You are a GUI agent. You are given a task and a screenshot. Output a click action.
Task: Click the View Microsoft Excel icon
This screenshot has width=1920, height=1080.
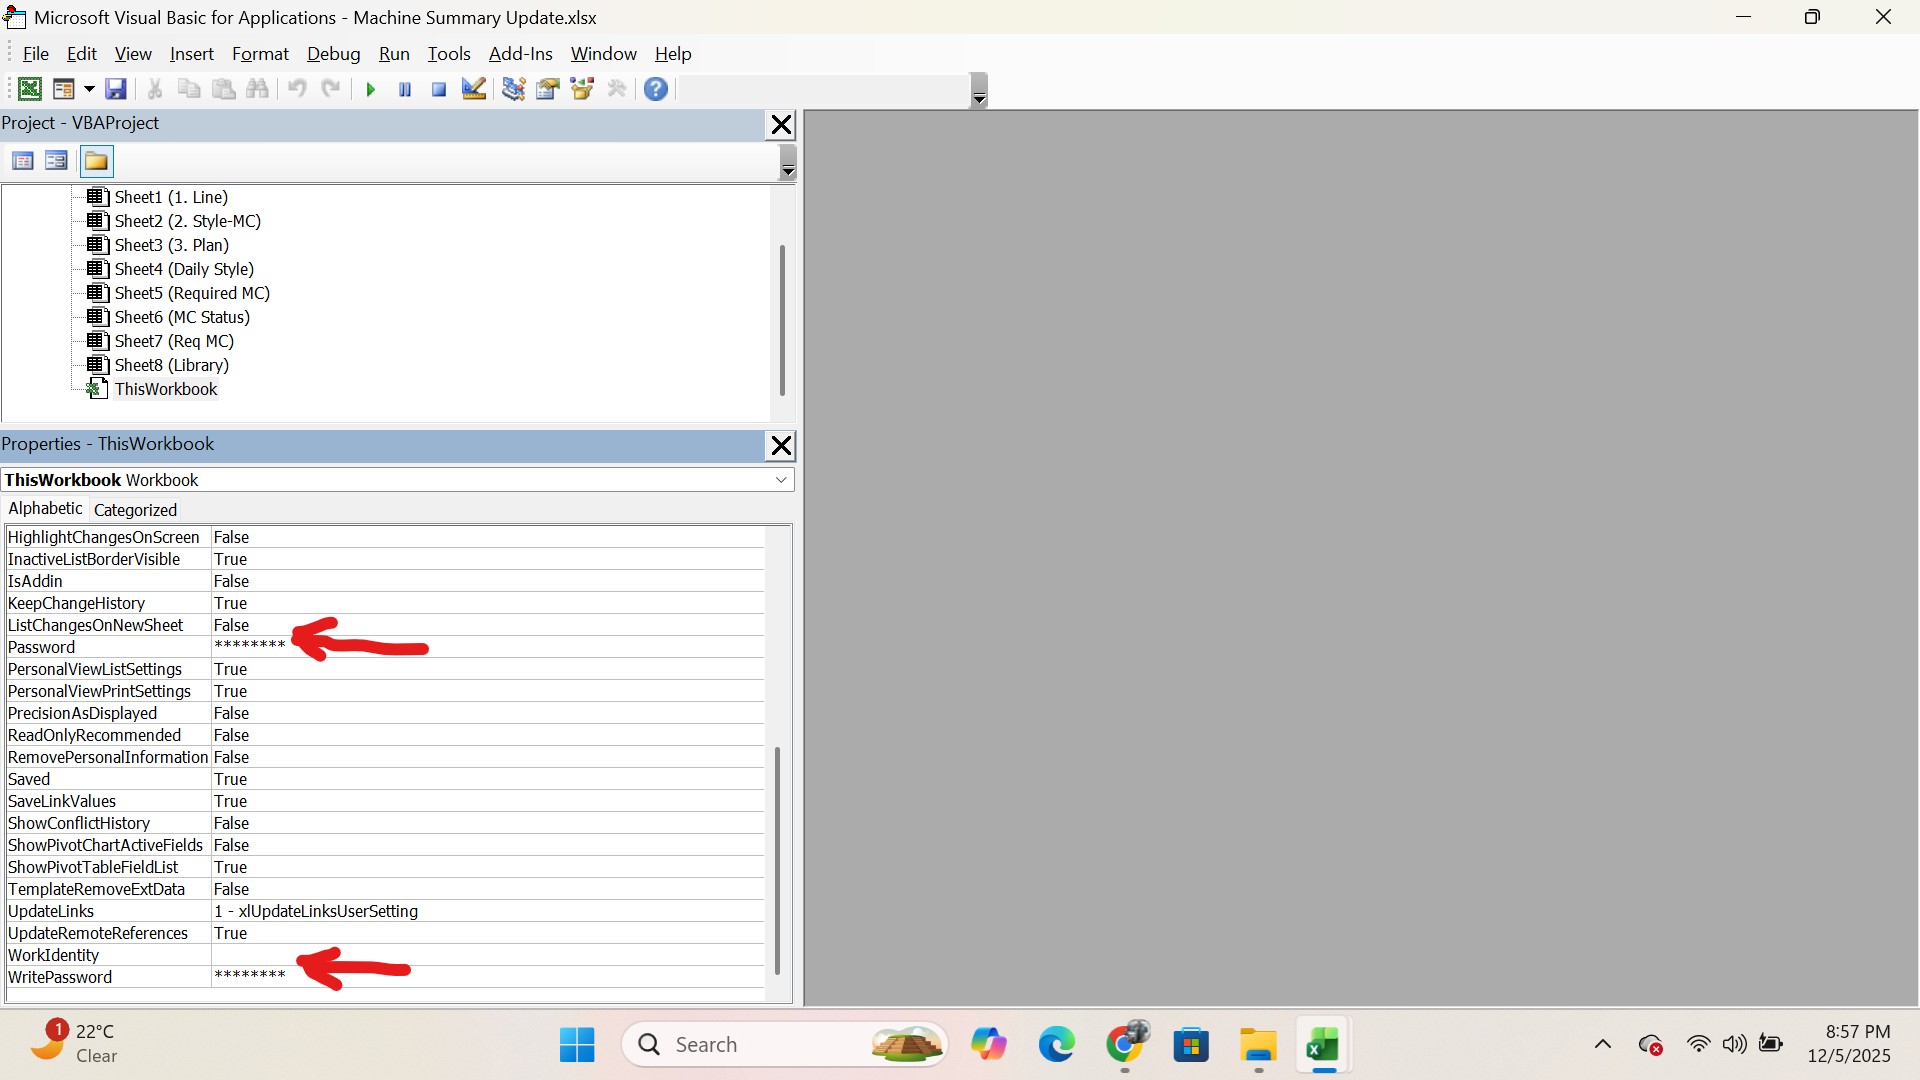[x=30, y=89]
